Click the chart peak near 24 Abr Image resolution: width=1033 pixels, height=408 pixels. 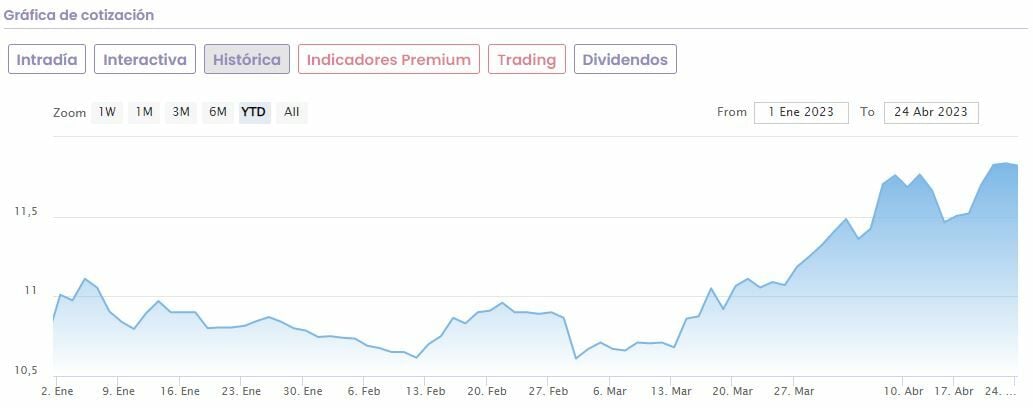[x=1004, y=163]
